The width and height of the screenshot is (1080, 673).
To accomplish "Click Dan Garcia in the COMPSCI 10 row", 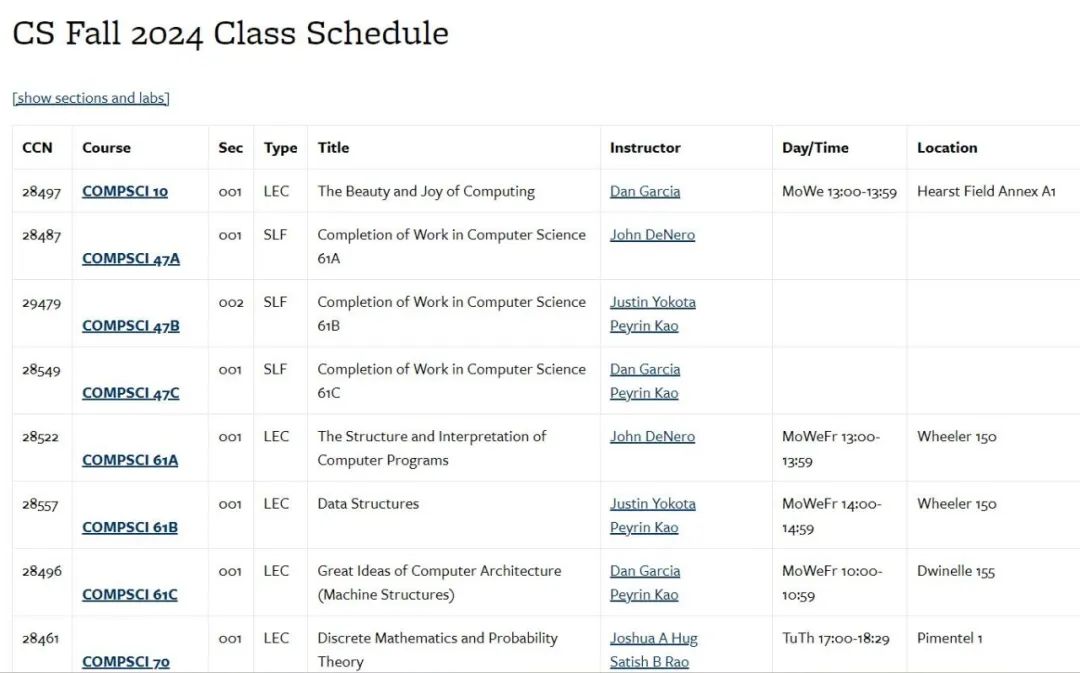I will click(645, 191).
